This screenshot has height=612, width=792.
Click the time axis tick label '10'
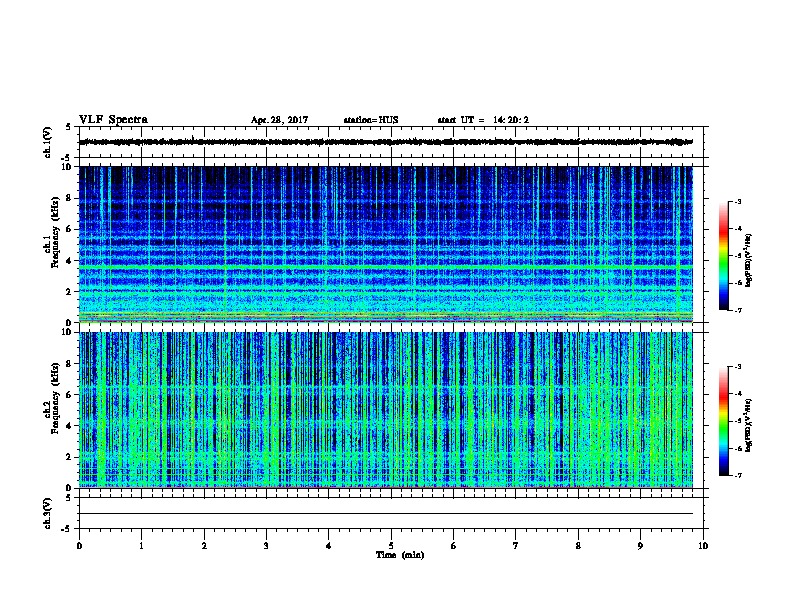[703, 546]
